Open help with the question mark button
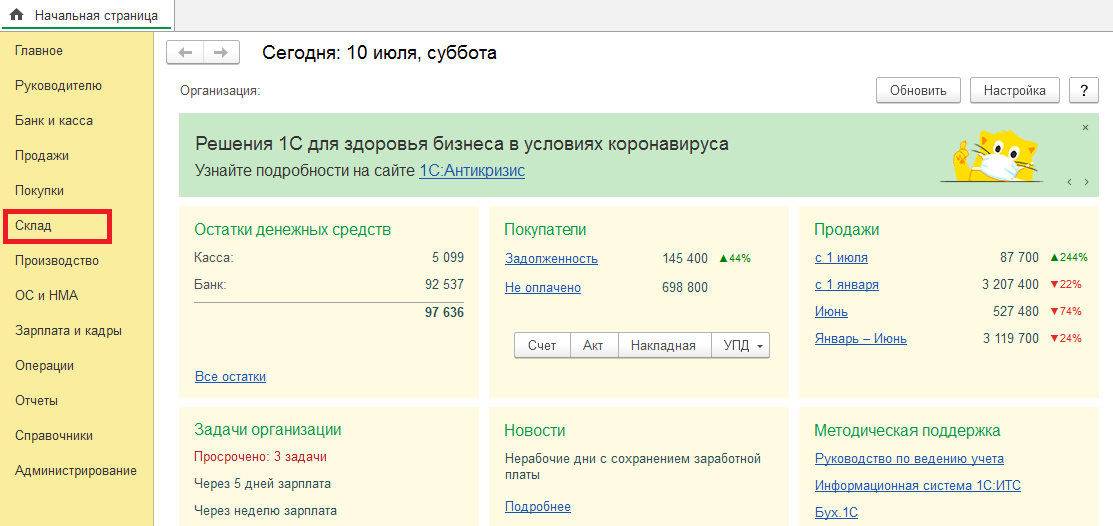Screen dimensions: 1113x526 [1084, 90]
